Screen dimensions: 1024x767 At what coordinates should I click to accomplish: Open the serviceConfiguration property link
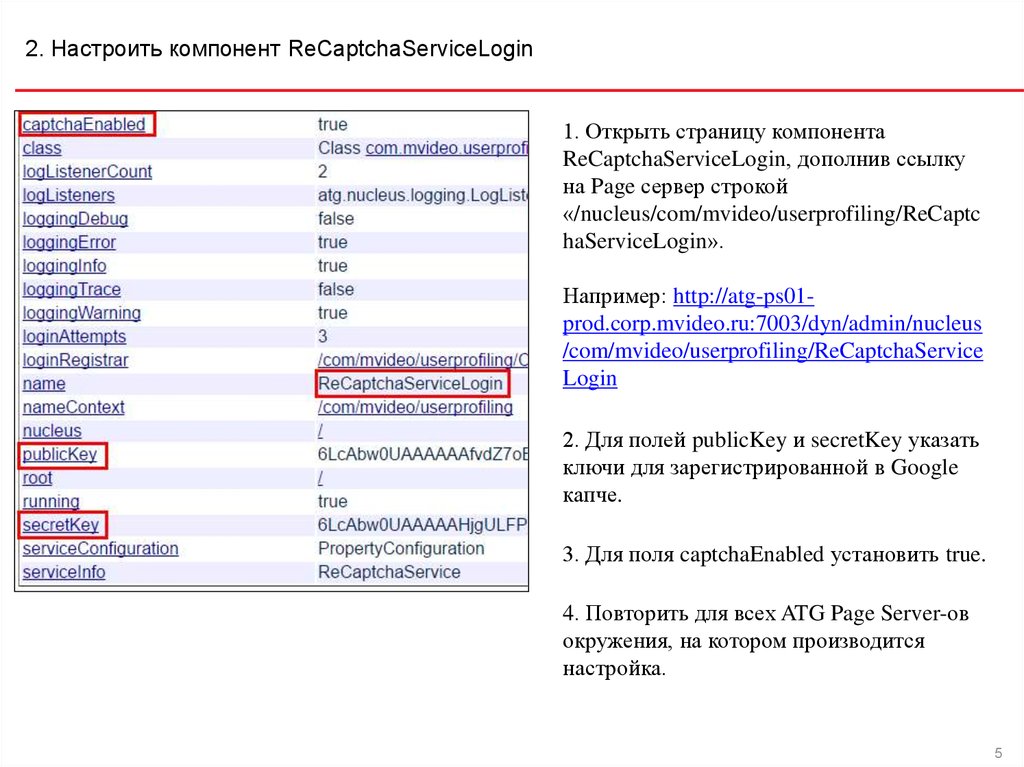pos(100,549)
